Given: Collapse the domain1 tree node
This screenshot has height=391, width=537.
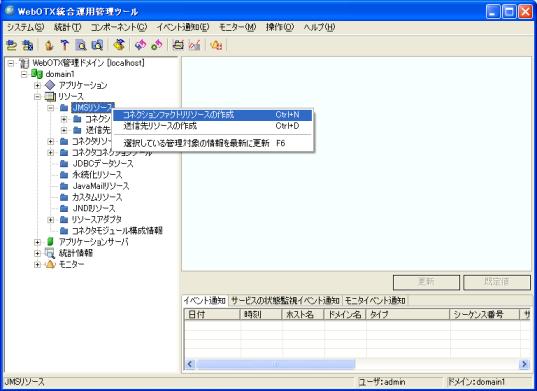Looking at the screenshot, I should point(24,74).
